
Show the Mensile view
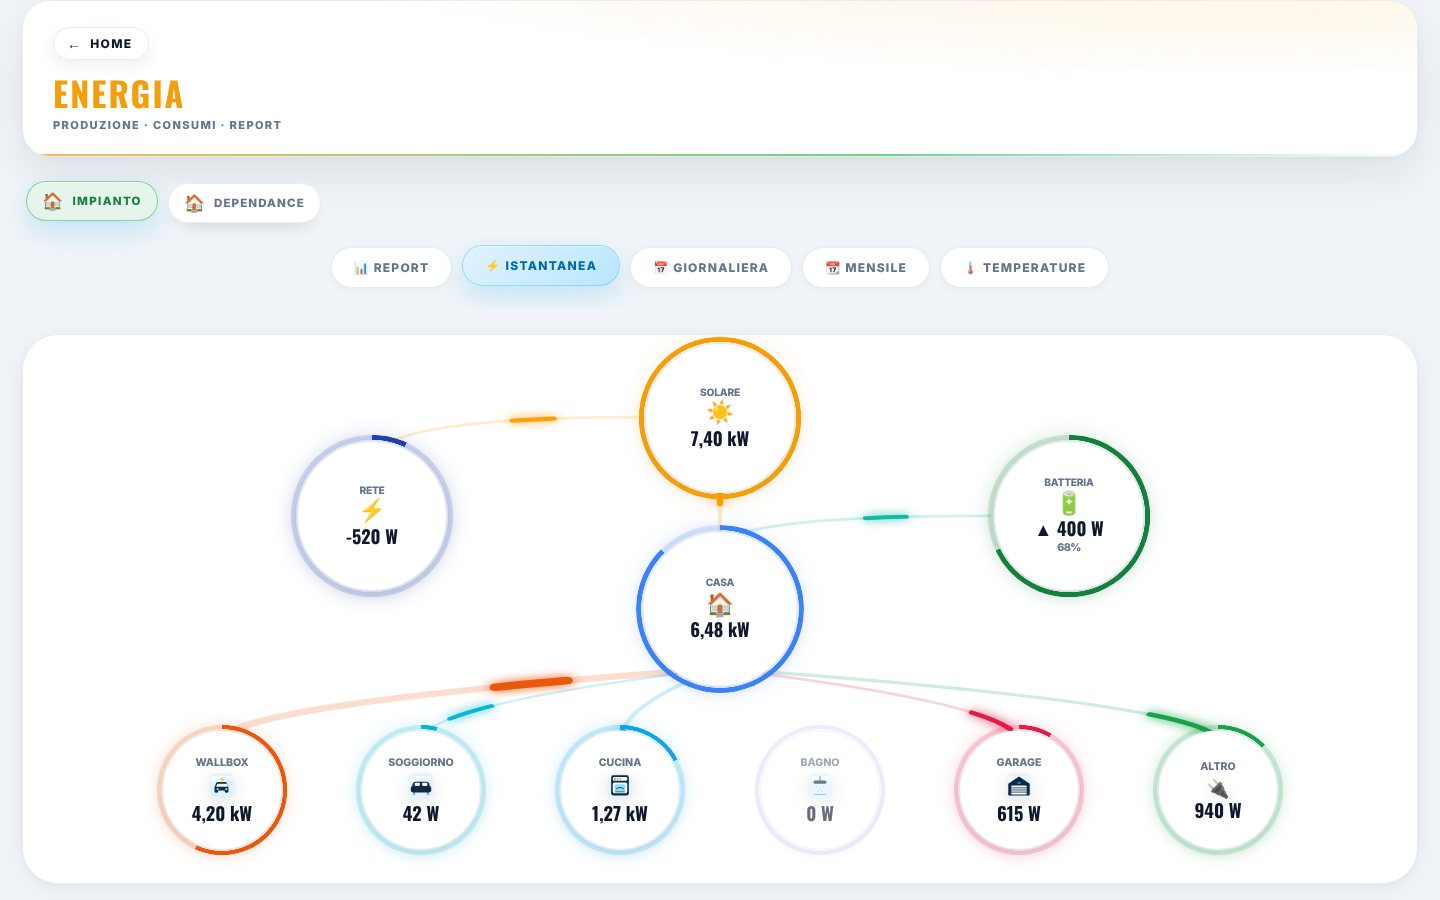coord(866,268)
